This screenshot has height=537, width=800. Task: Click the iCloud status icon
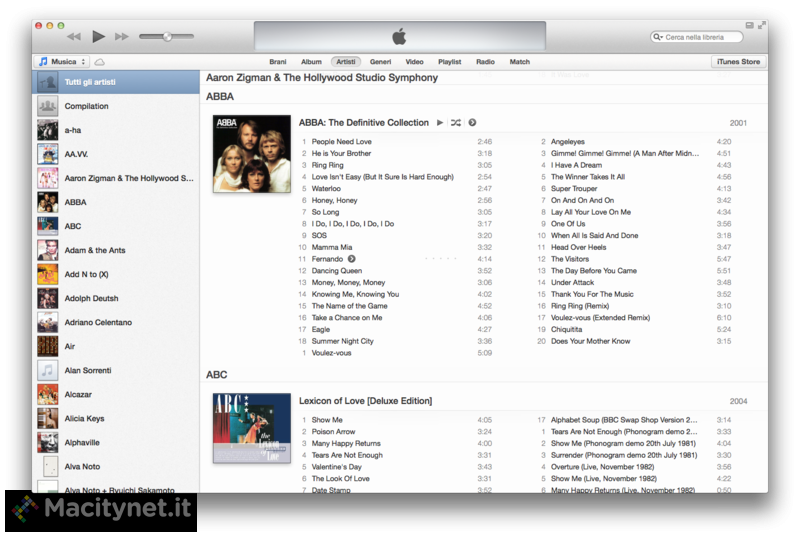pyautogui.click(x=100, y=62)
